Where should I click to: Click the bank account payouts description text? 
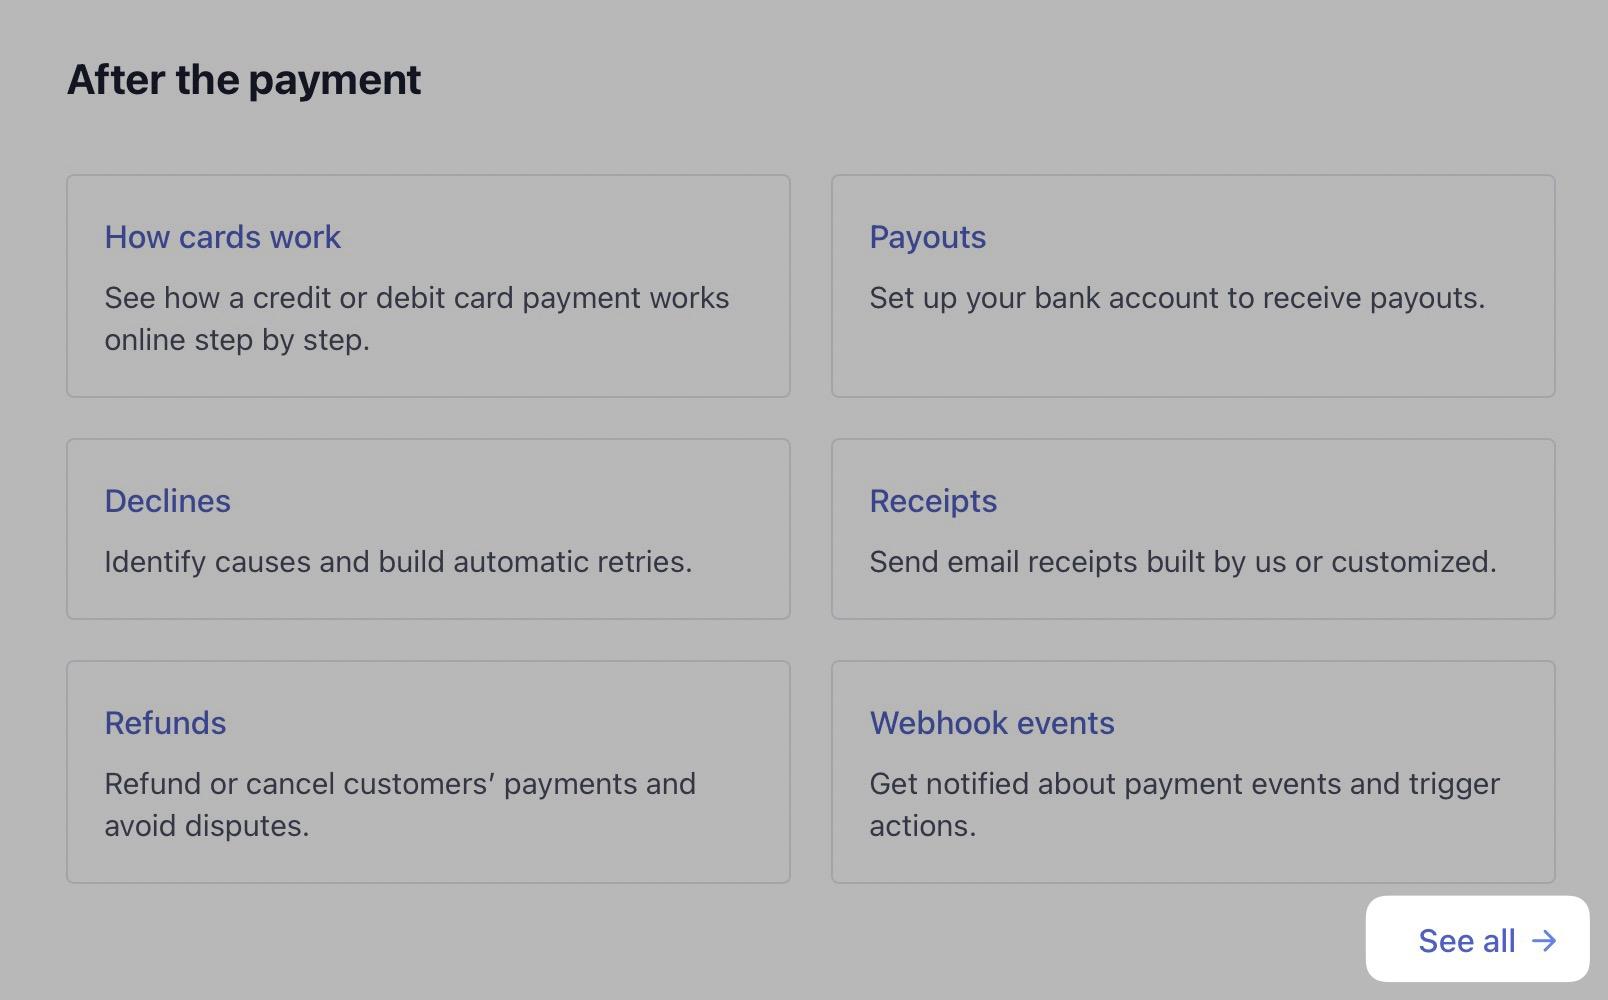(x=1177, y=297)
